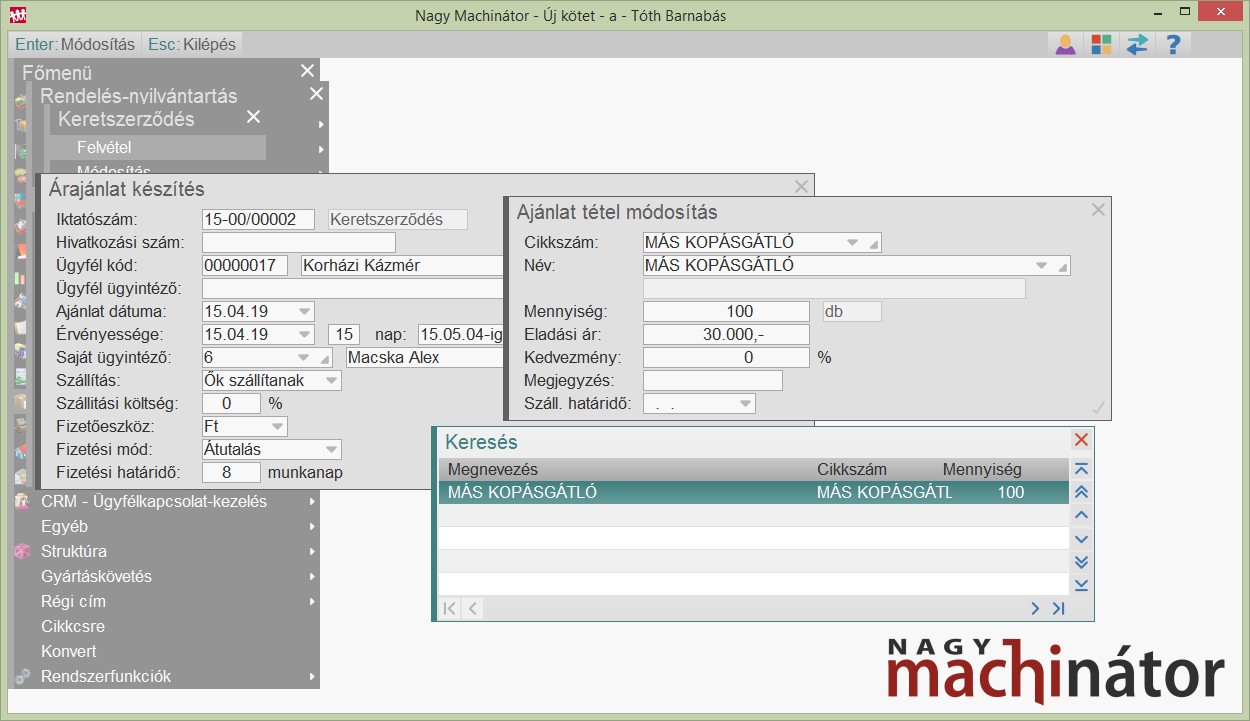1250x721 pixels.
Task: Open CRM - Ügyfélkapcsolat-kezelés menu
Action: [x=153, y=502]
